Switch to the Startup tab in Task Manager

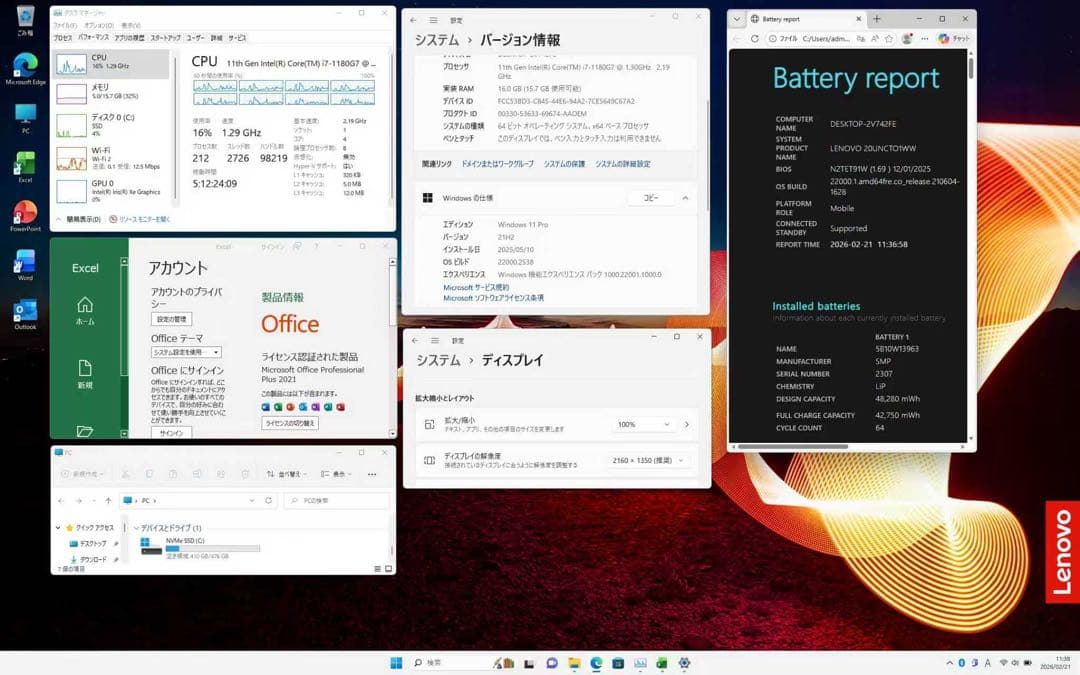165,38
